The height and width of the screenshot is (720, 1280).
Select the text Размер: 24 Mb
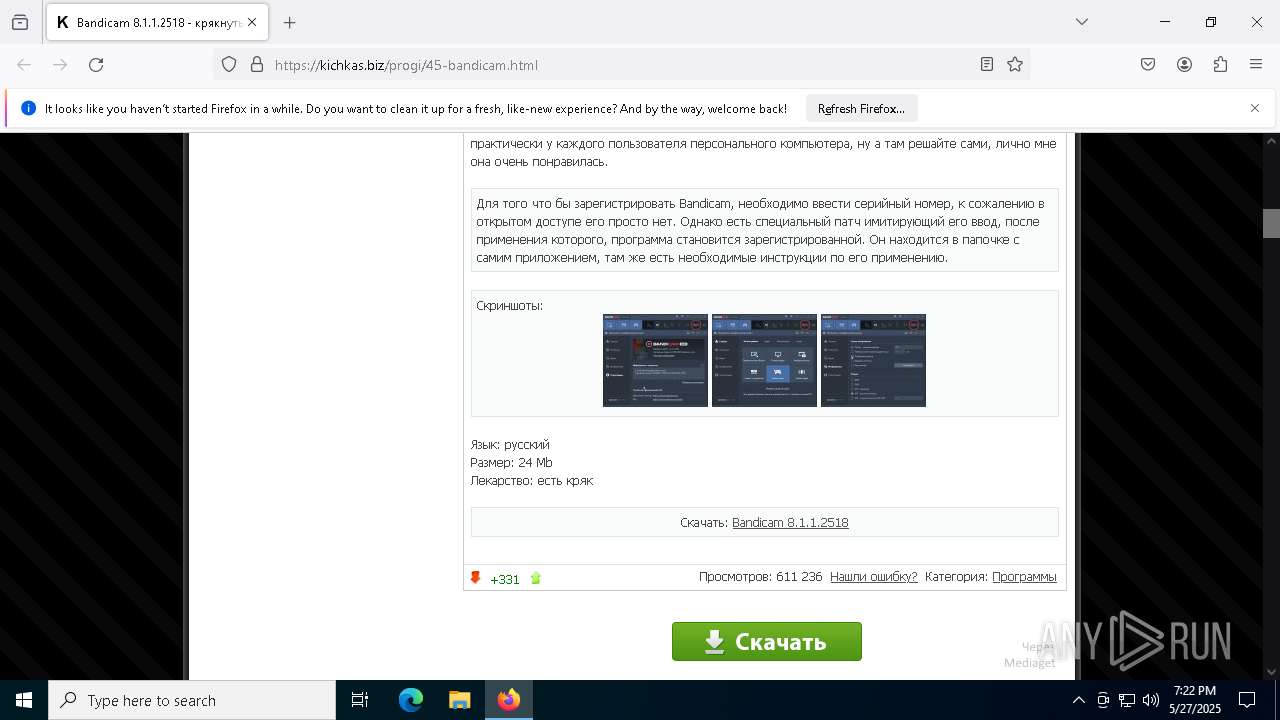coord(511,462)
